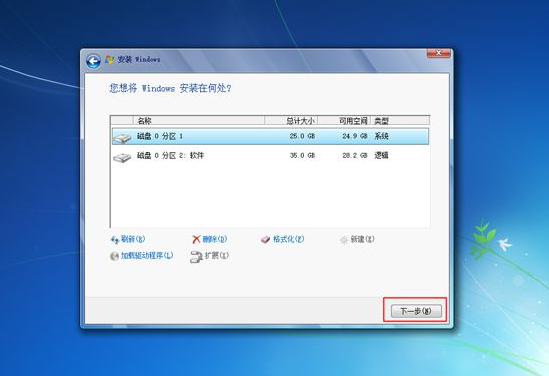Sort by the 类型 column header
This screenshot has height=376, width=549.
point(400,121)
